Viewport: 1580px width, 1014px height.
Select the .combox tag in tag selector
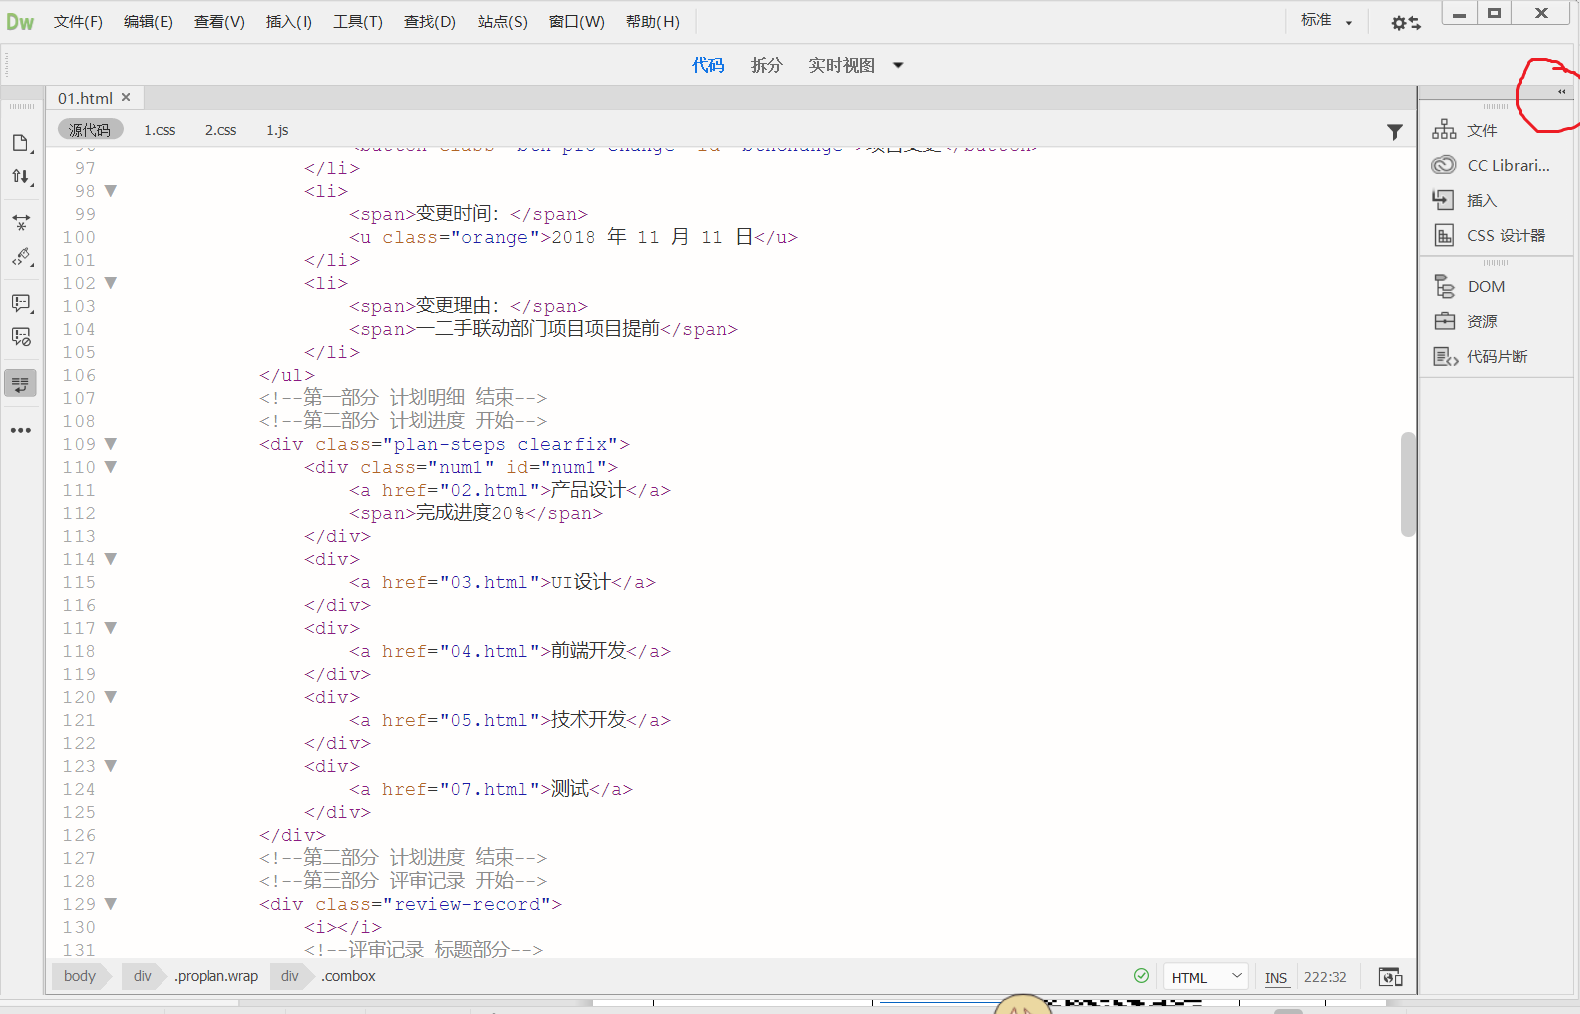tap(349, 976)
